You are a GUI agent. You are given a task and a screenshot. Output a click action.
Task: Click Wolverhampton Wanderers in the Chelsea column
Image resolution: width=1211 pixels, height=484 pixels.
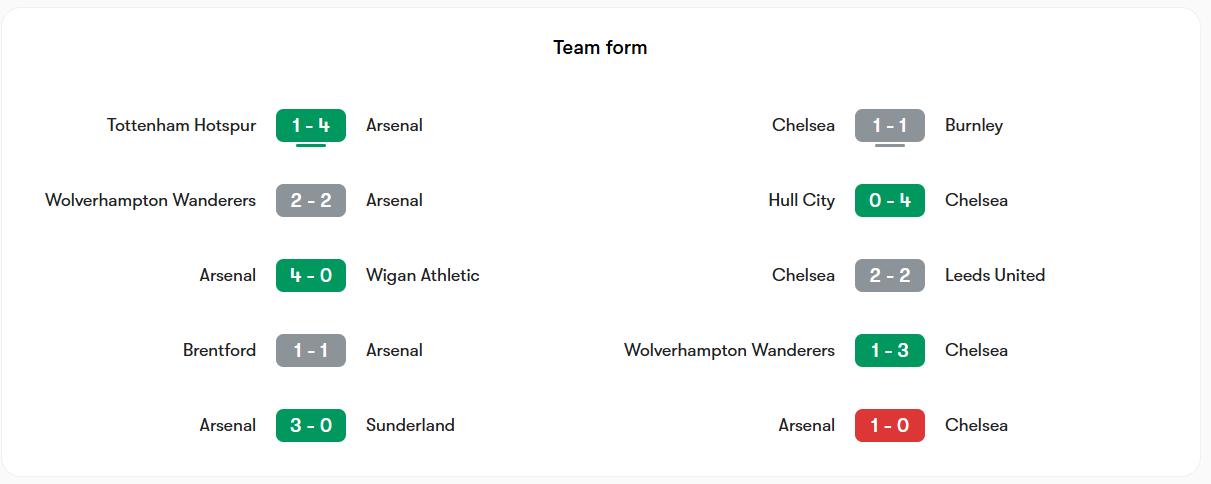tap(729, 350)
